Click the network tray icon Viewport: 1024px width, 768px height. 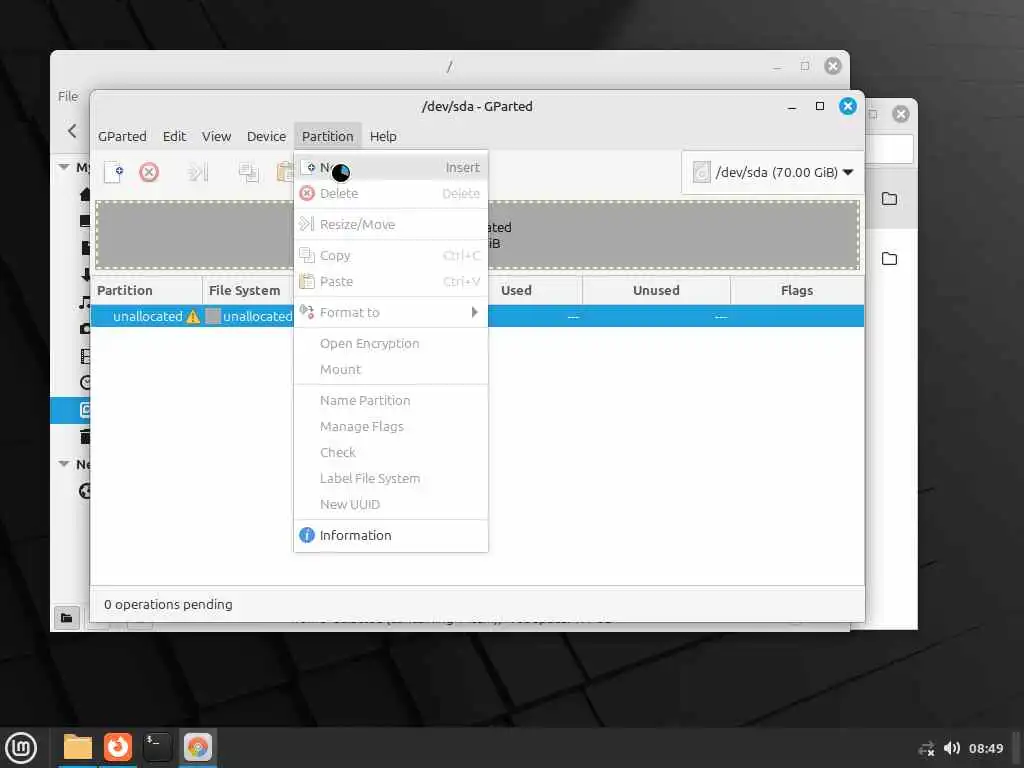point(926,749)
